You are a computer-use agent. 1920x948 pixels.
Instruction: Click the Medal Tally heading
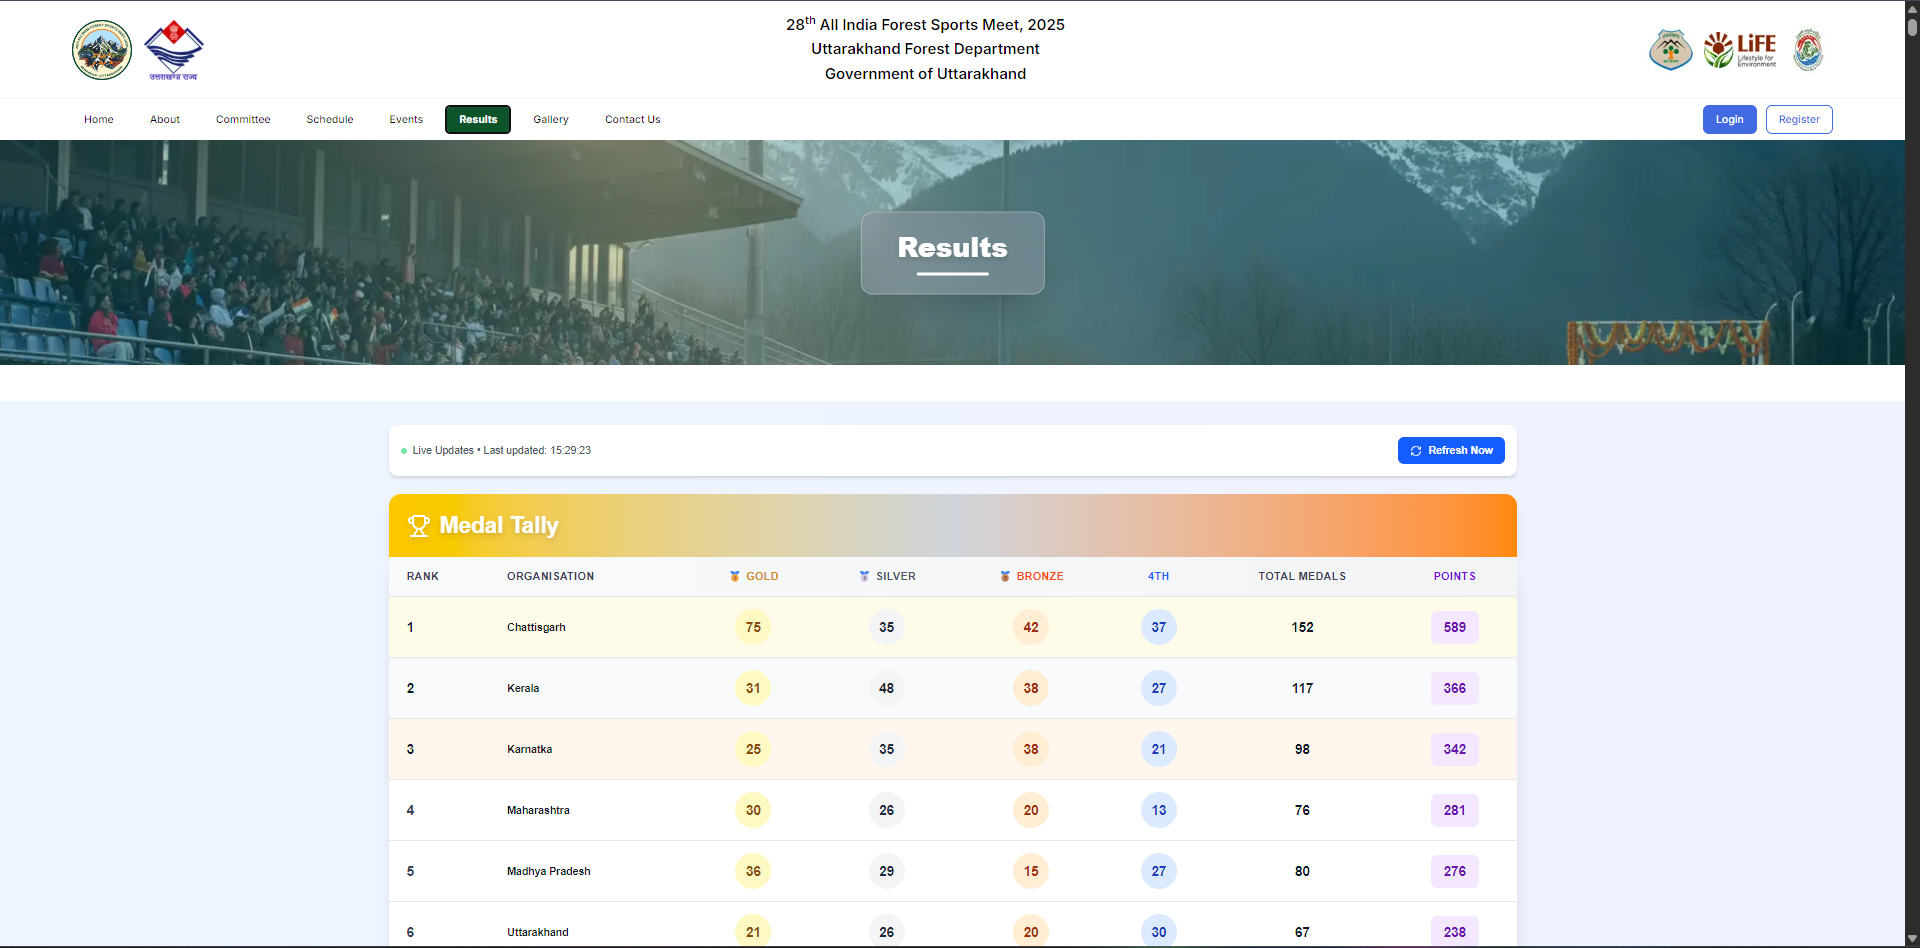click(499, 525)
